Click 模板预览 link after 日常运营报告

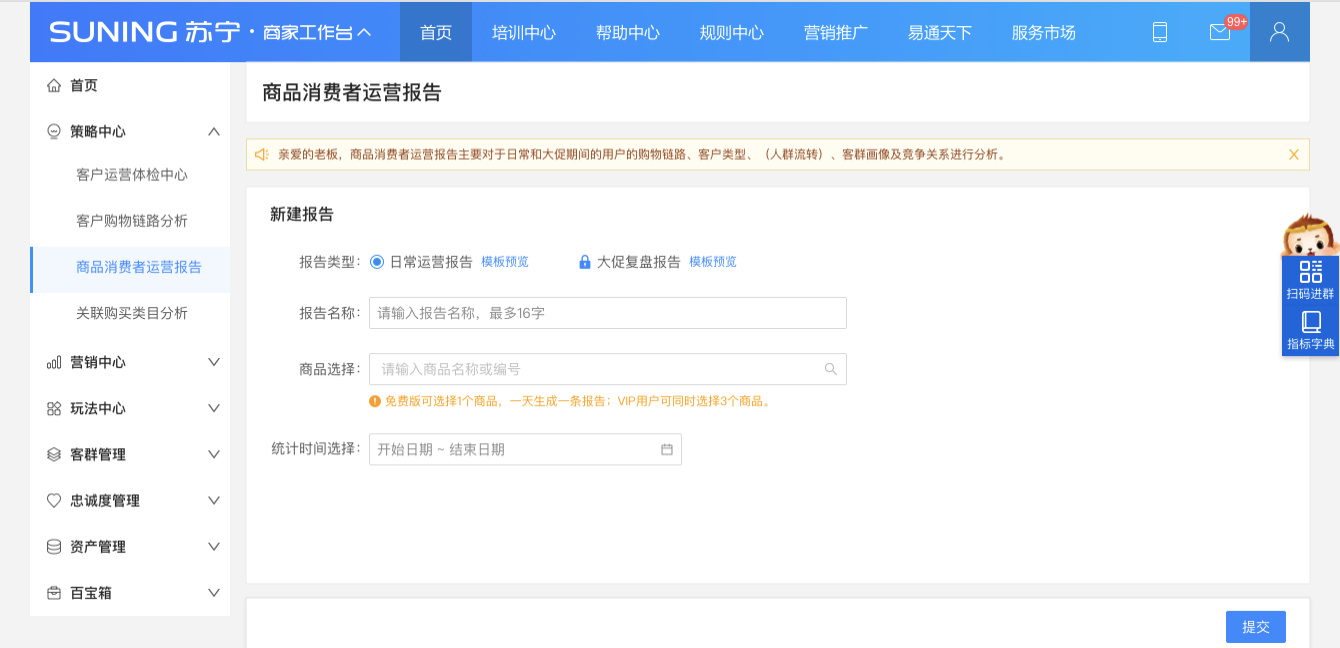(505, 262)
